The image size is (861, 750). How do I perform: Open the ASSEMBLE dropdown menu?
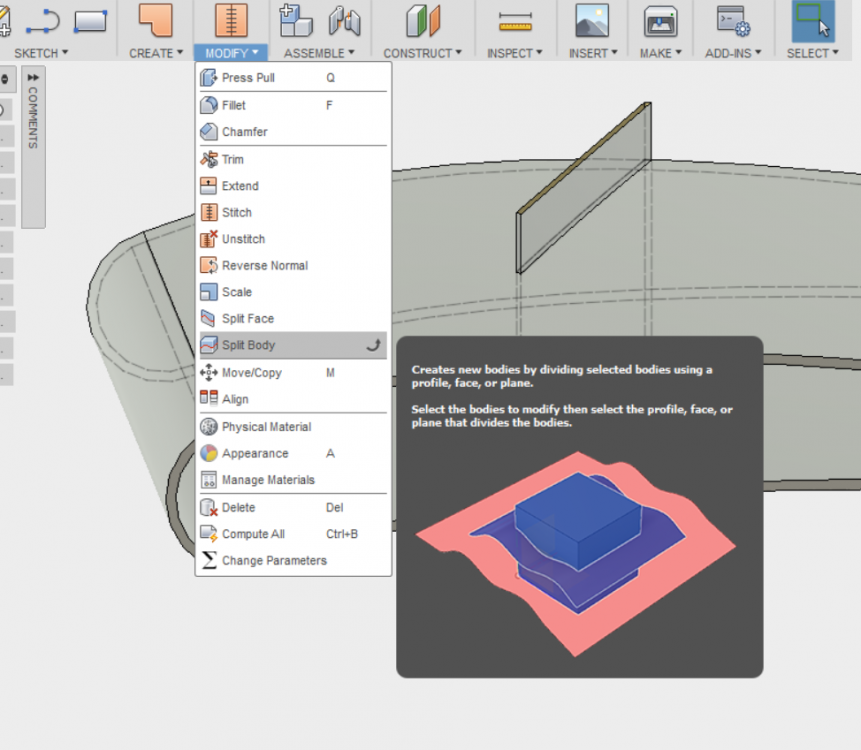point(319,53)
